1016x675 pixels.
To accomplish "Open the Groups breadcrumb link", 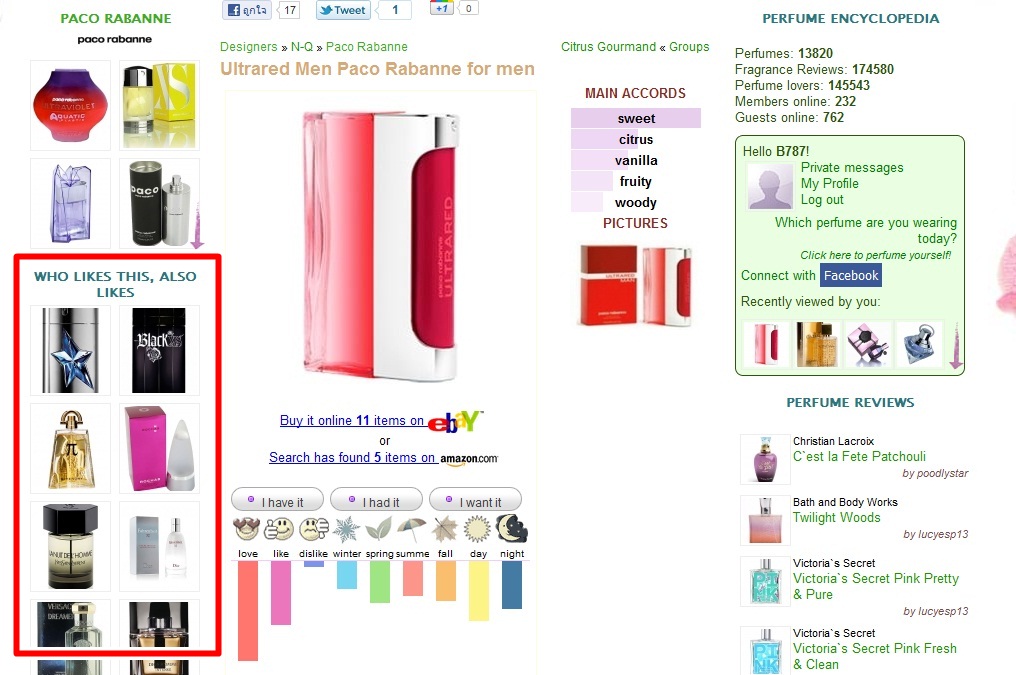I will tap(689, 47).
